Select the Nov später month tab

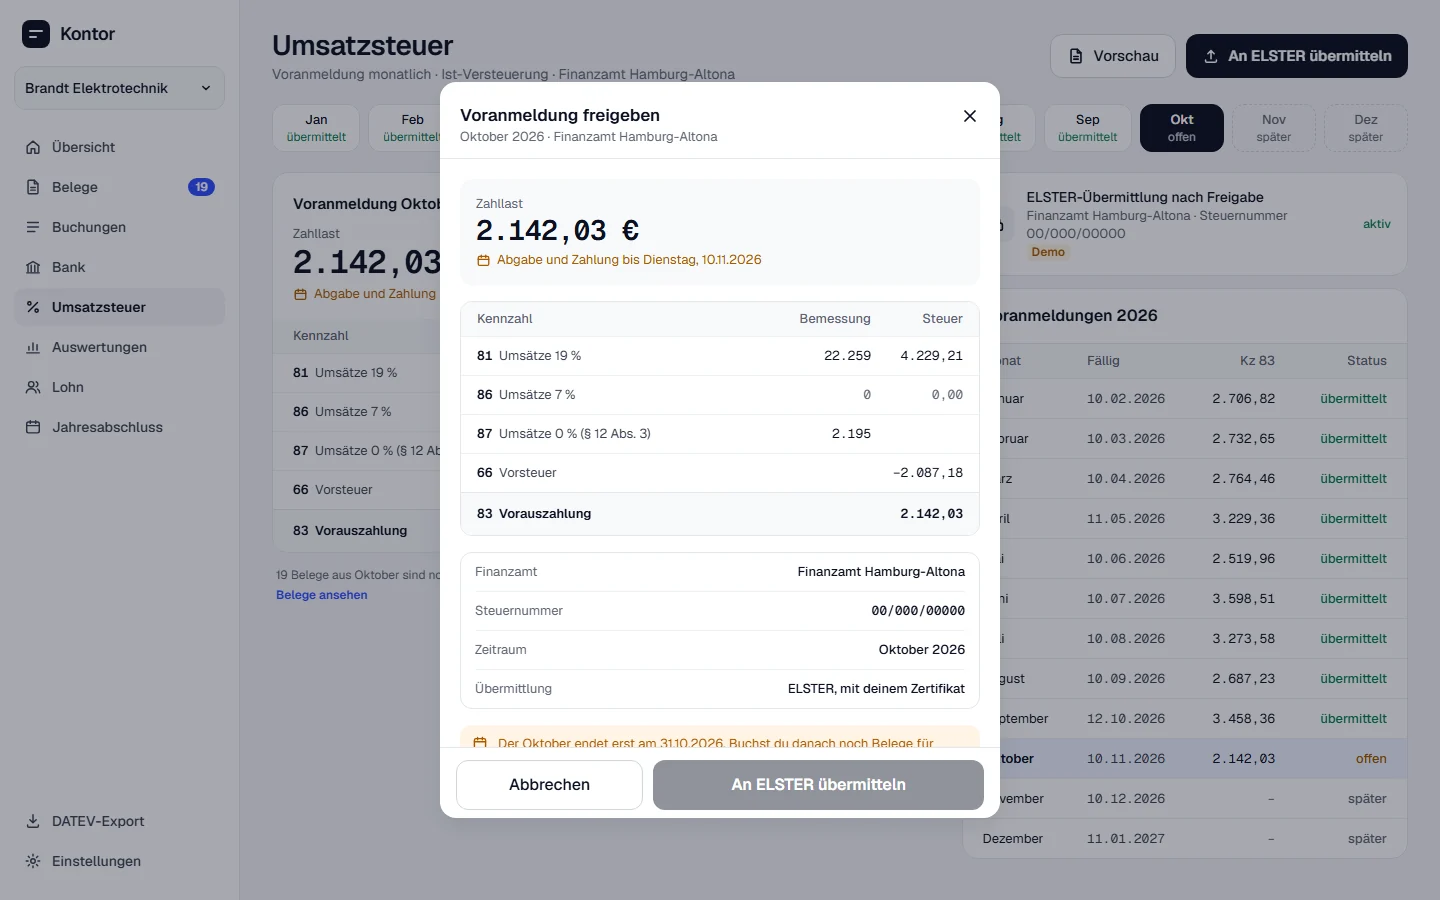(1274, 128)
